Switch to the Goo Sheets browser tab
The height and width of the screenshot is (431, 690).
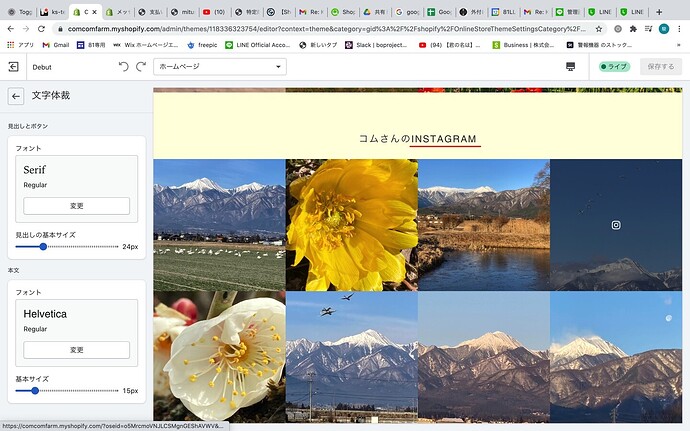click(439, 12)
